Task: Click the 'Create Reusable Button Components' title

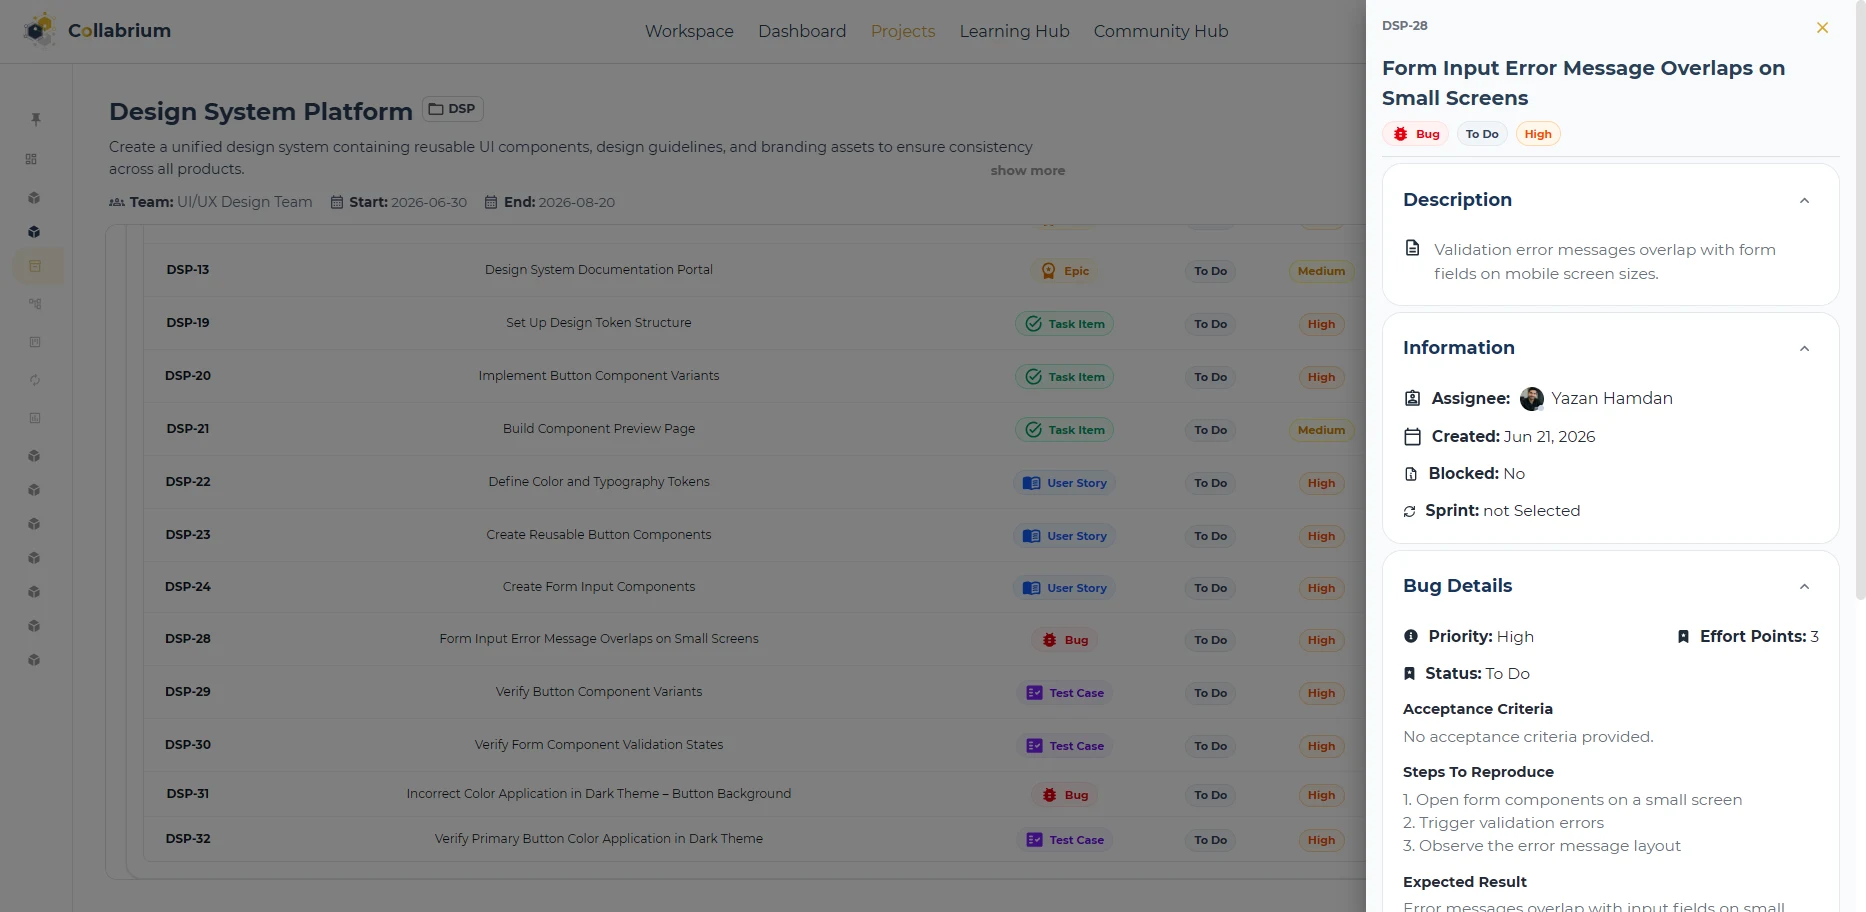Action: pos(599,535)
